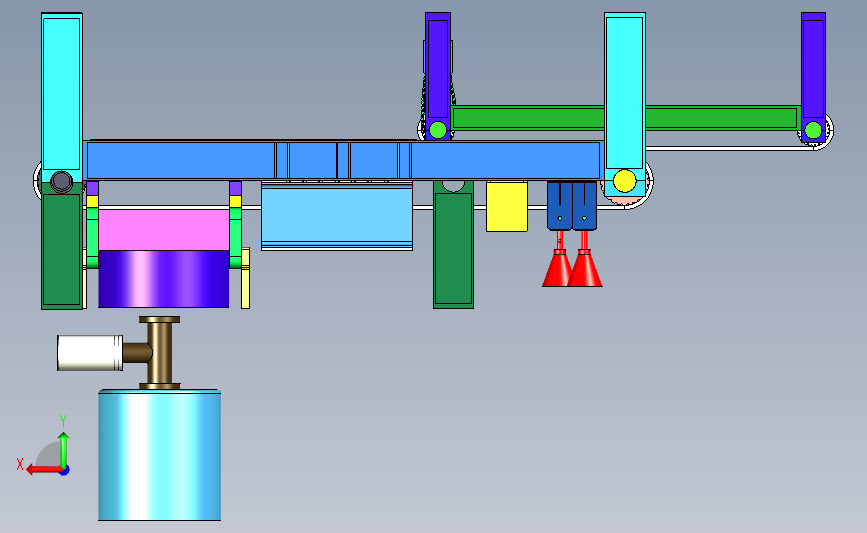The height and width of the screenshot is (533, 867).
Task: Select the dark gray circle on left cyan column
Action: (x=61, y=181)
